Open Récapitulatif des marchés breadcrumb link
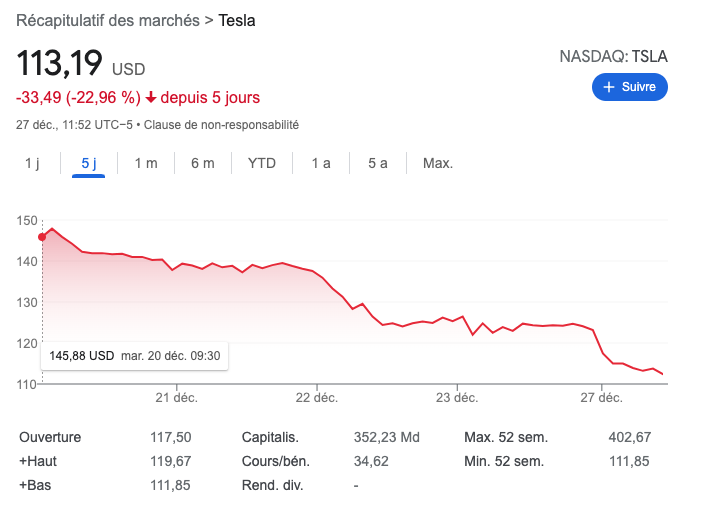The image size is (718, 511). point(108,20)
